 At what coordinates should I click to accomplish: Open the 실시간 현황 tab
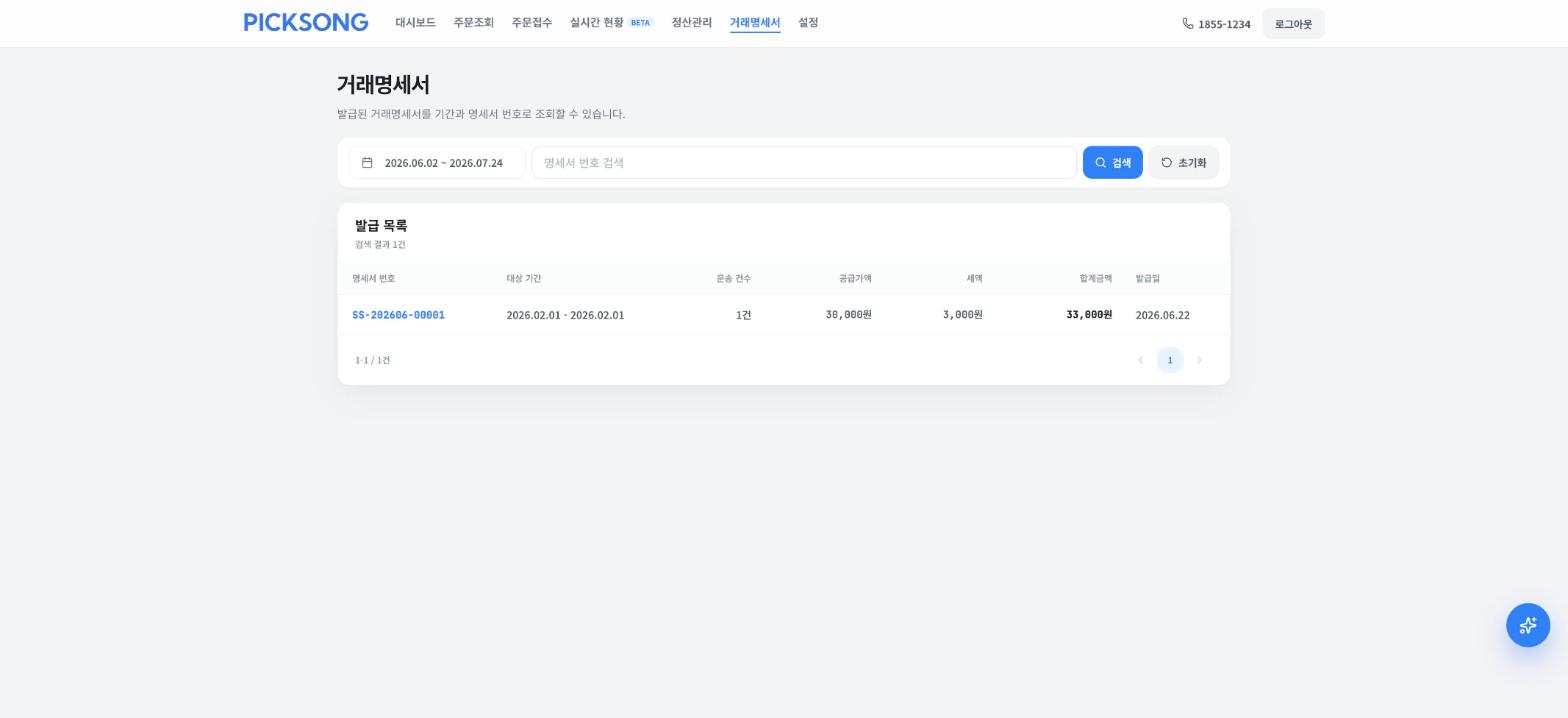tap(597, 23)
